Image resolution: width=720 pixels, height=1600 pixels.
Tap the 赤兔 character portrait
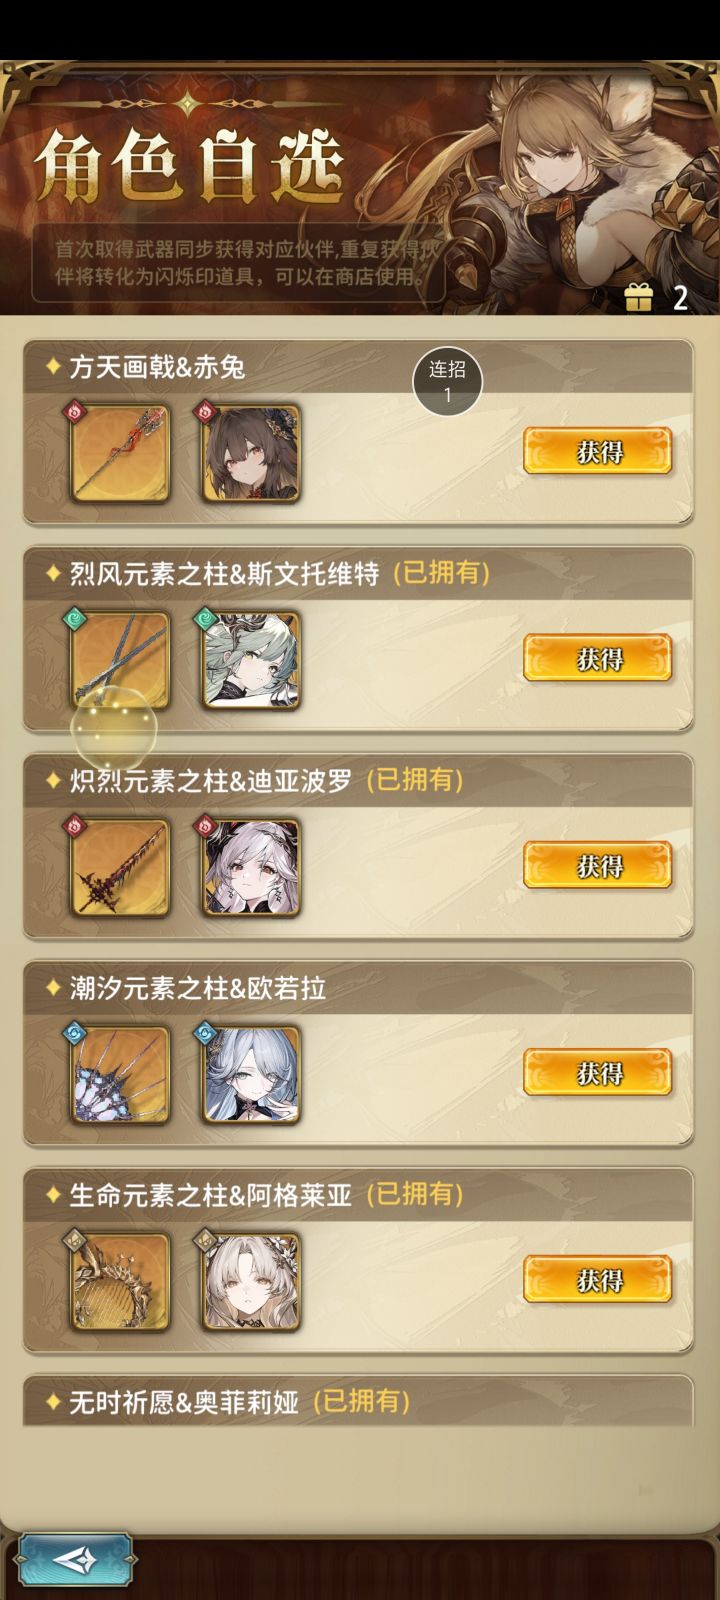(250, 453)
